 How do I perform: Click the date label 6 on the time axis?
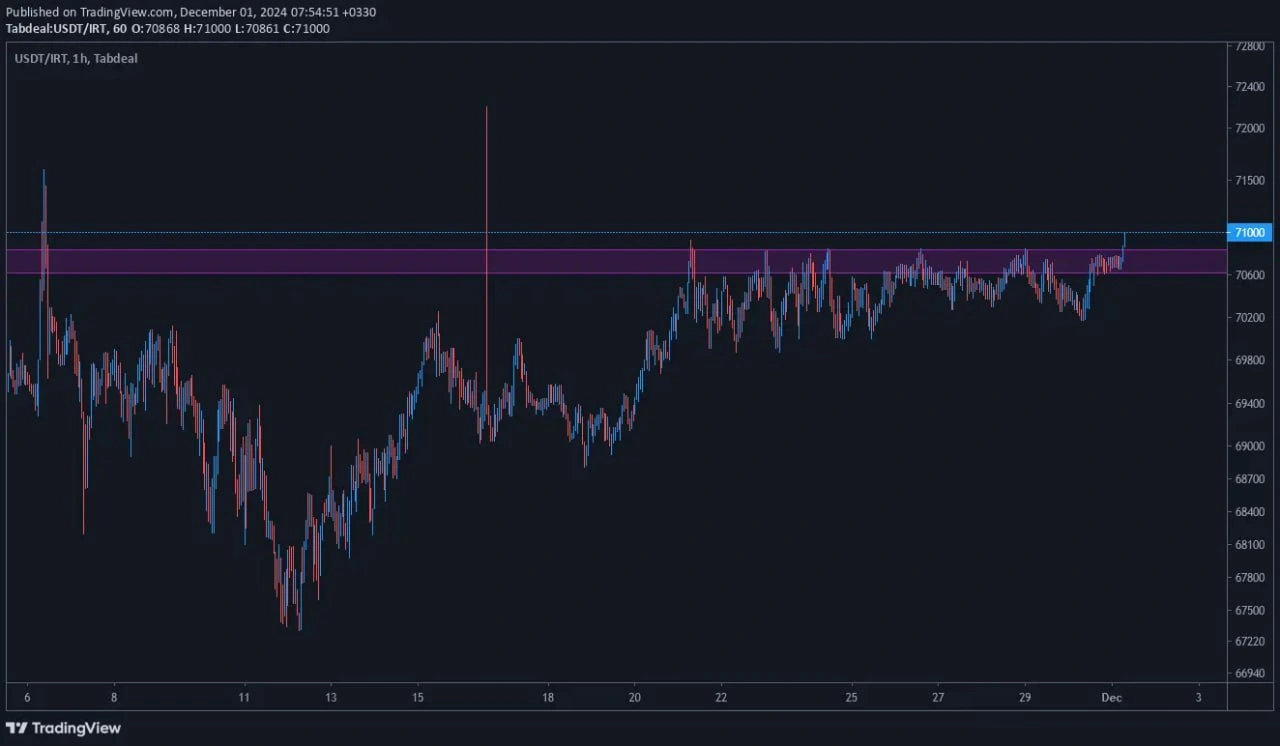(x=27, y=697)
